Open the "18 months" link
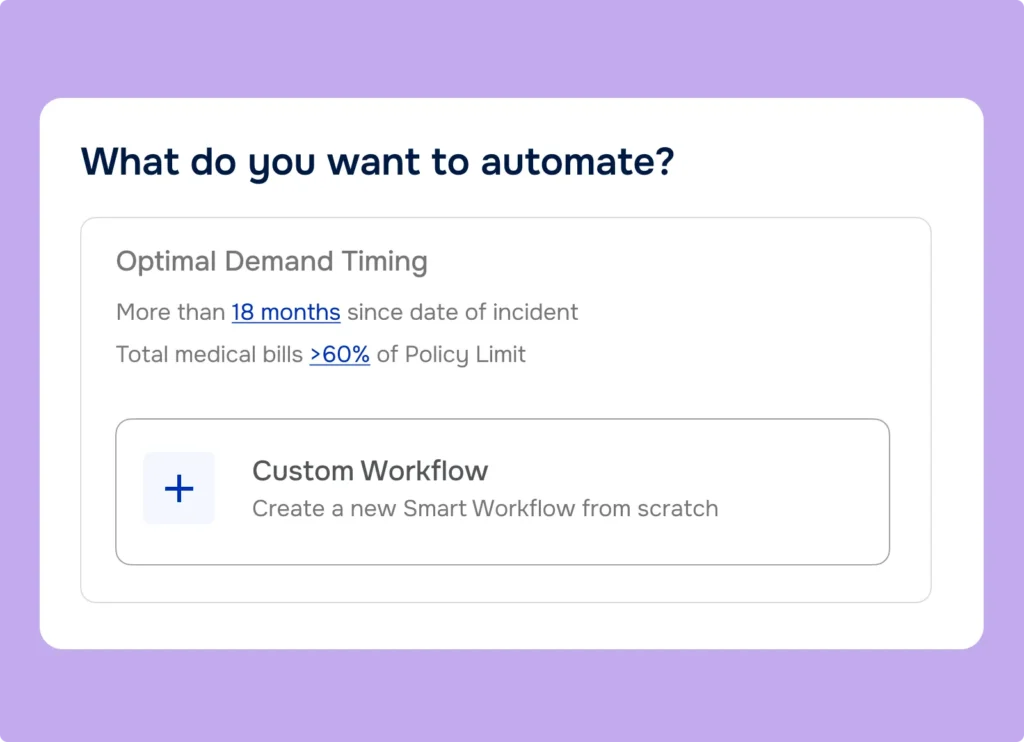 [286, 312]
